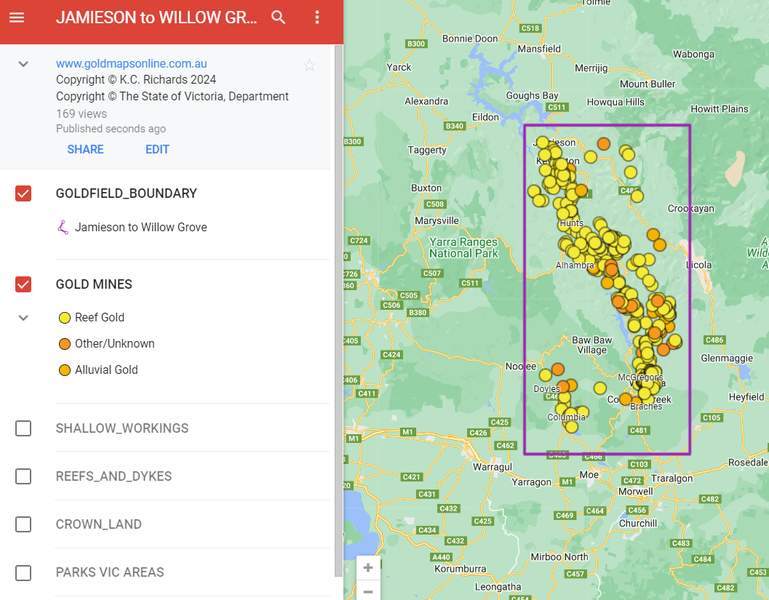The image size is (769, 600).
Task: Click the yellow marker at Jamieson
Action: 542,143
